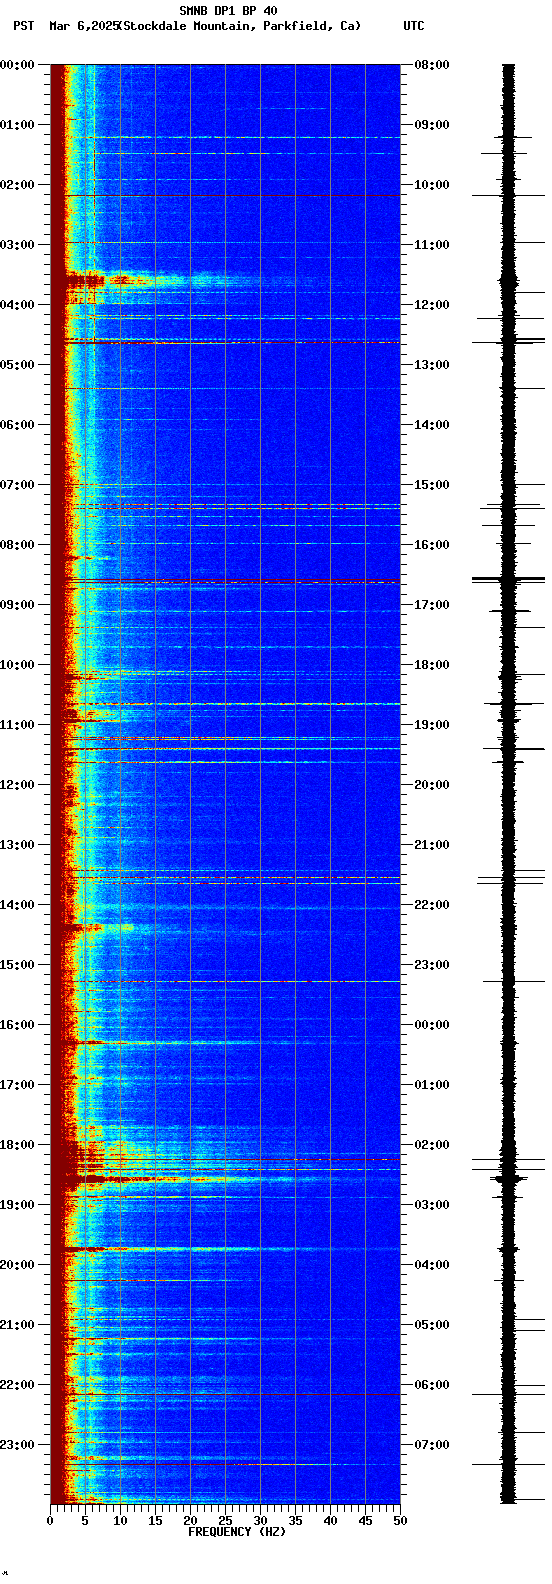552x1584 pixels.
Task: Click the PST 06:00 time label
Action: coord(17,425)
